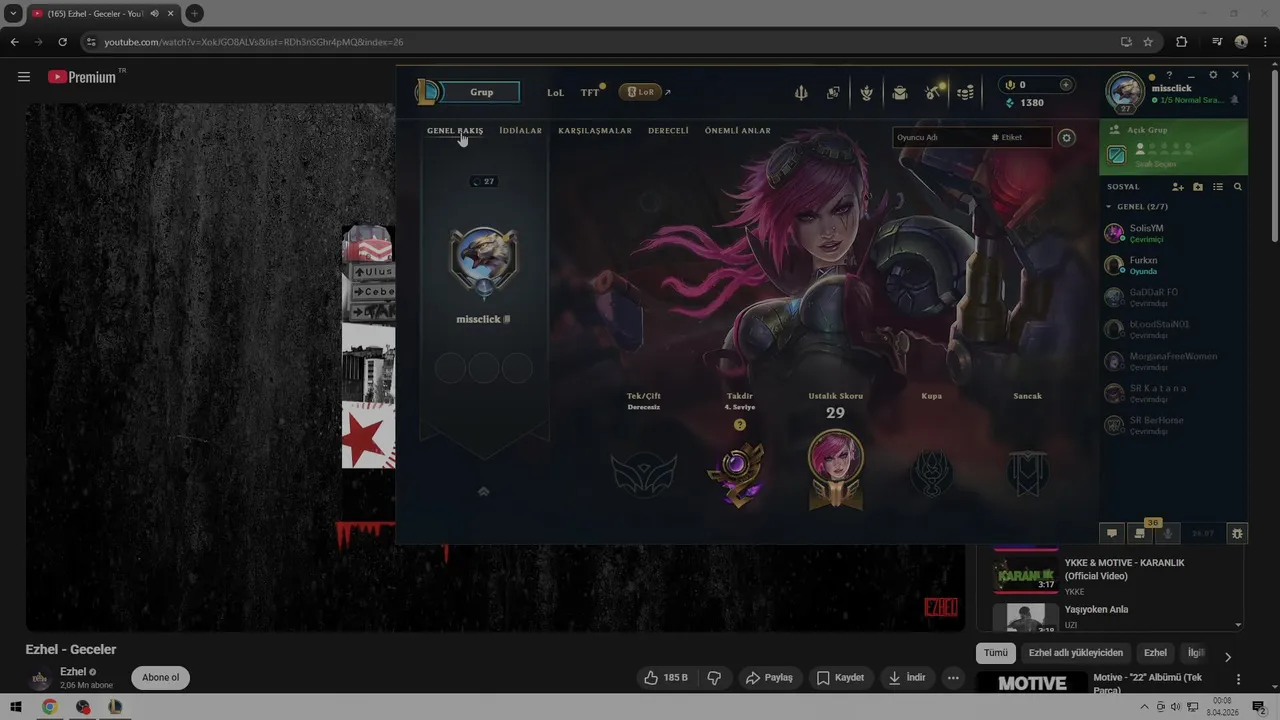Click the Grup lobby button
This screenshot has height=720, width=1280.
tap(482, 92)
